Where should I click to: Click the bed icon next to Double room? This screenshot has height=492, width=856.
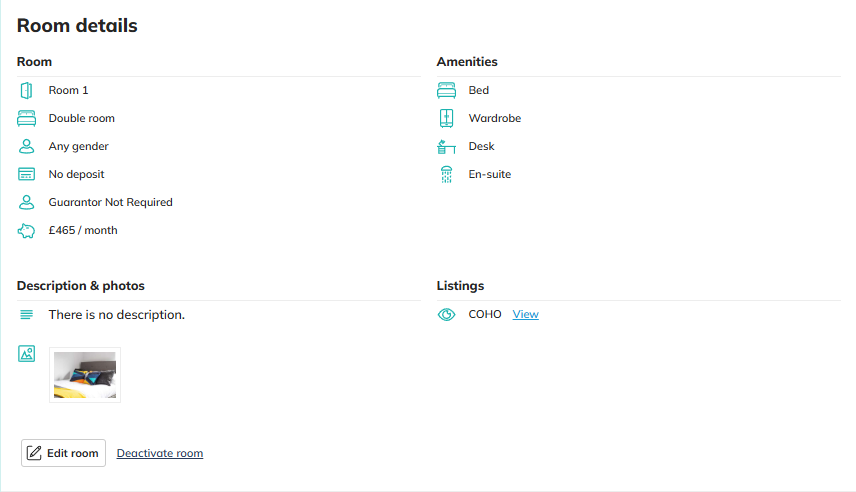pyautogui.click(x=26, y=118)
